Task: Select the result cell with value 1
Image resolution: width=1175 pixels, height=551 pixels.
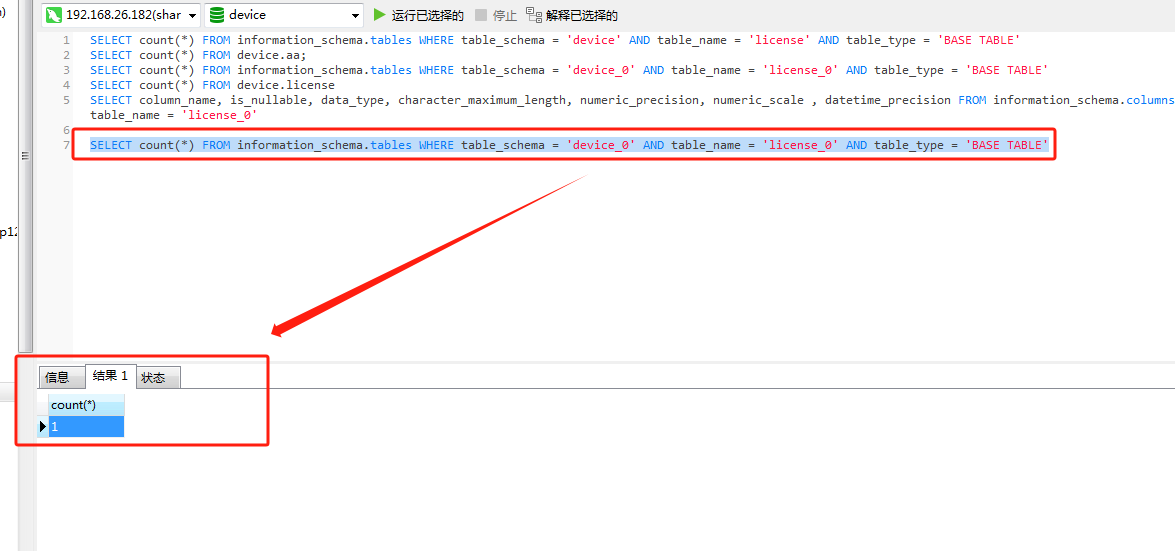Action: pyautogui.click(x=85, y=427)
